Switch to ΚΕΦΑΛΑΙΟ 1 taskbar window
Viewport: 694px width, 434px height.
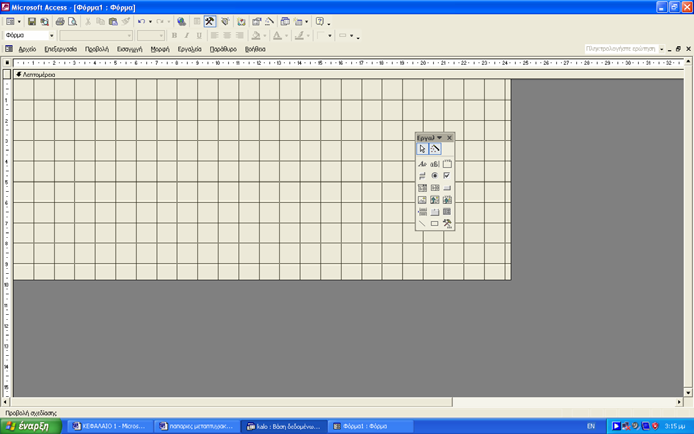(x=109, y=426)
